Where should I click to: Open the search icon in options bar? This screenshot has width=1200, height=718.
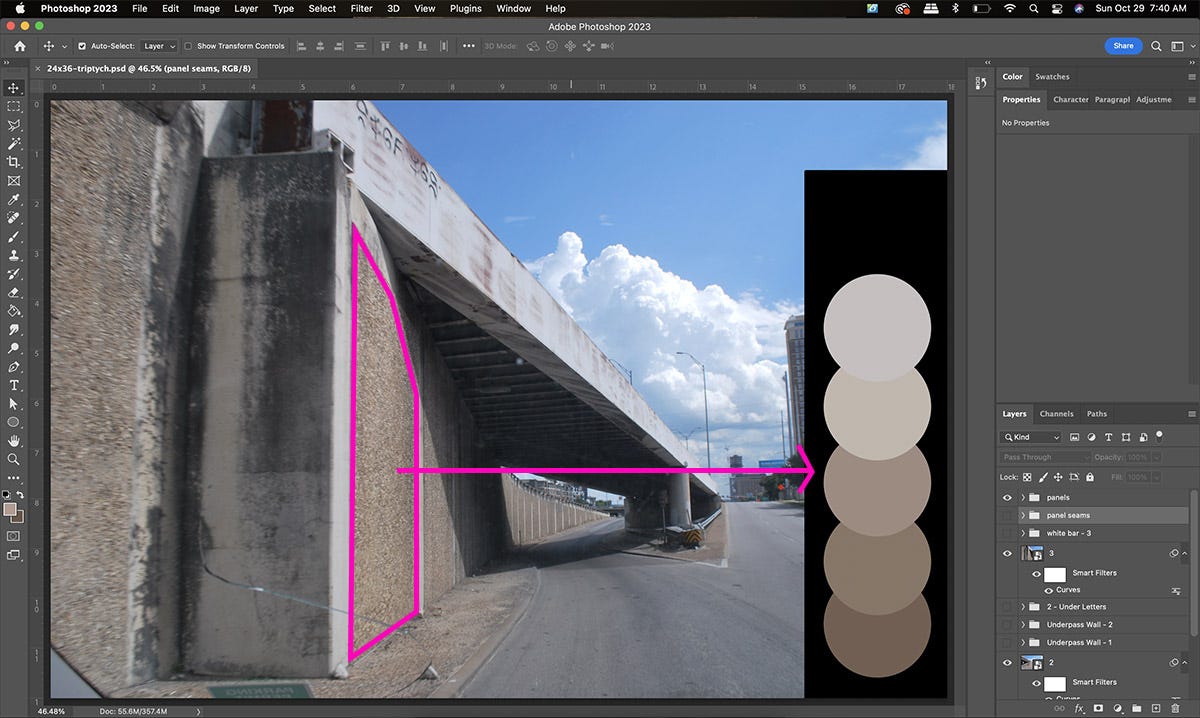[1157, 46]
